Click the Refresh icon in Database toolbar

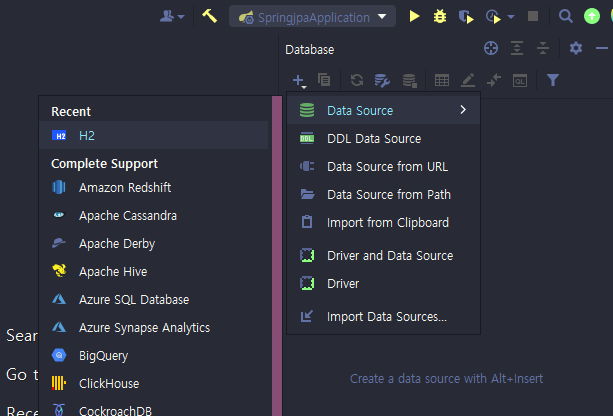coord(357,80)
